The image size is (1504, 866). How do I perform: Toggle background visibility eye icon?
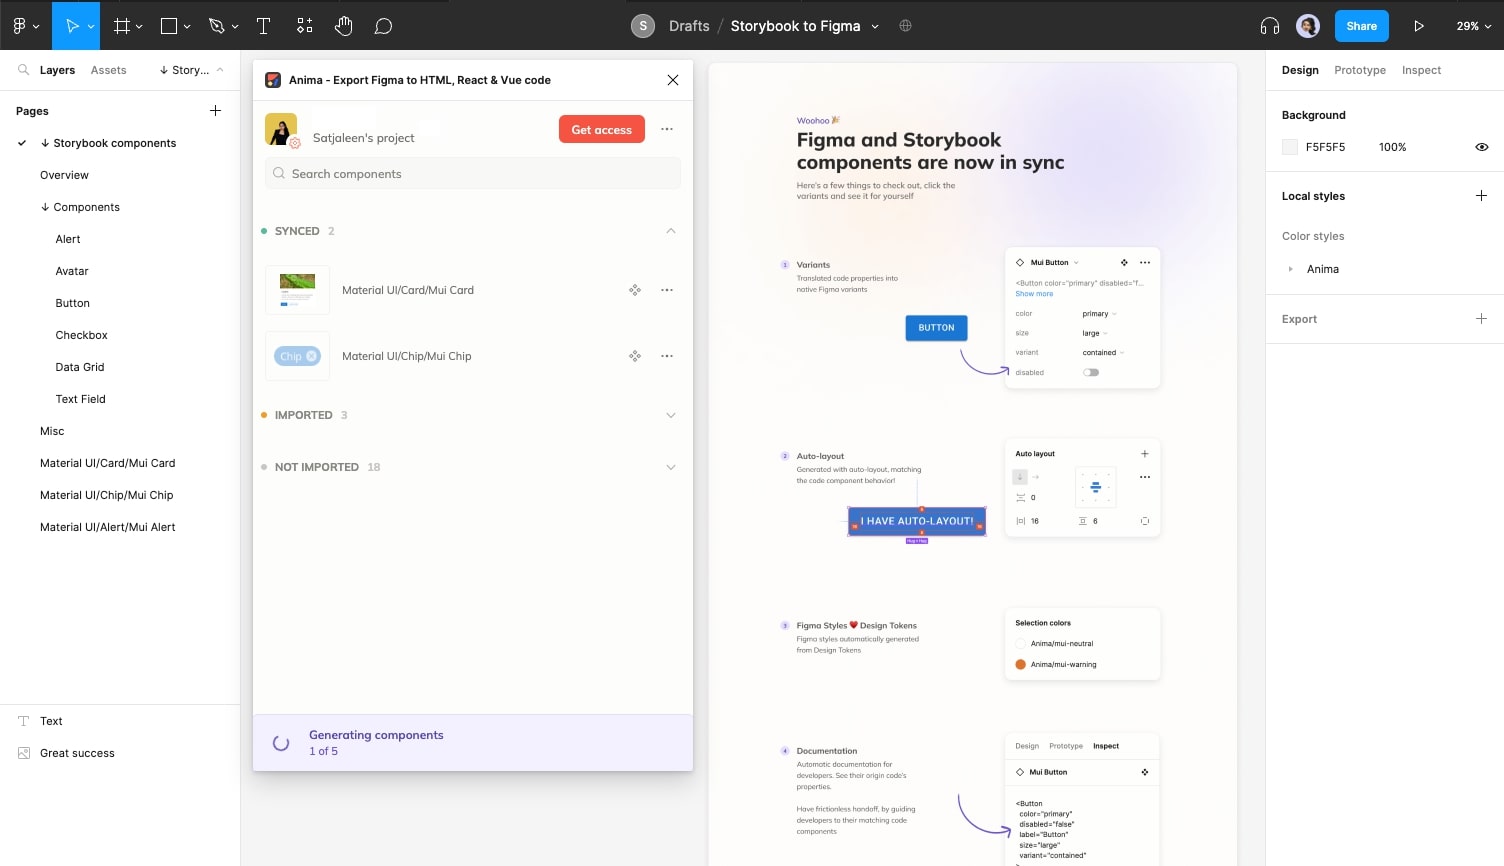click(1481, 147)
